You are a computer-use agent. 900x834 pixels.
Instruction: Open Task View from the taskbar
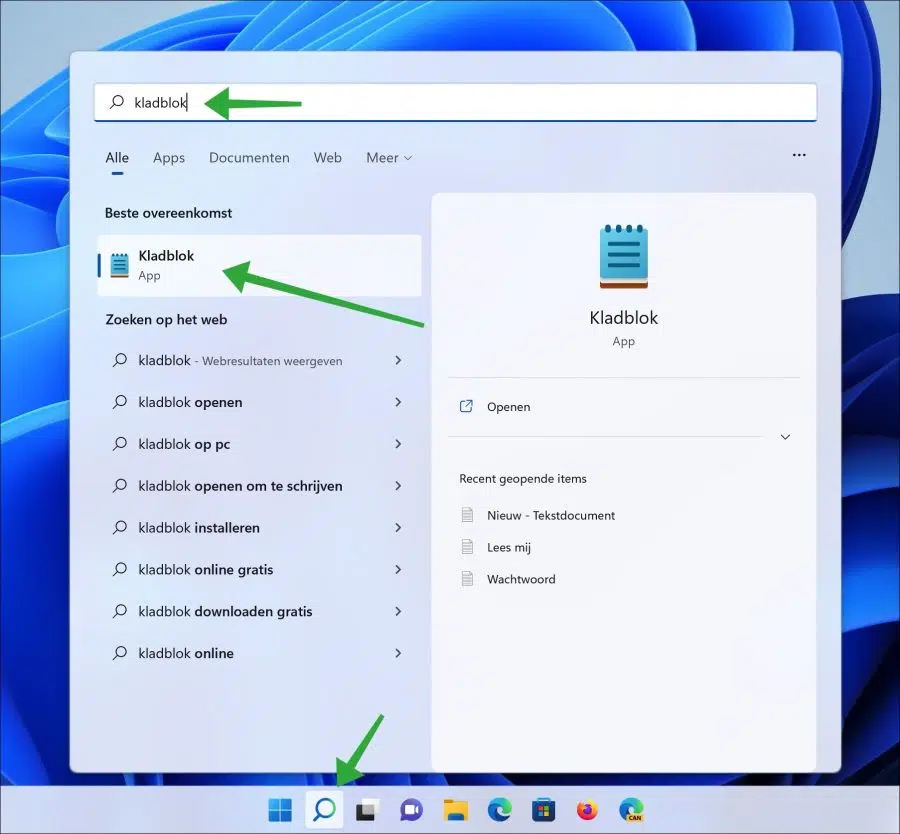pos(367,810)
